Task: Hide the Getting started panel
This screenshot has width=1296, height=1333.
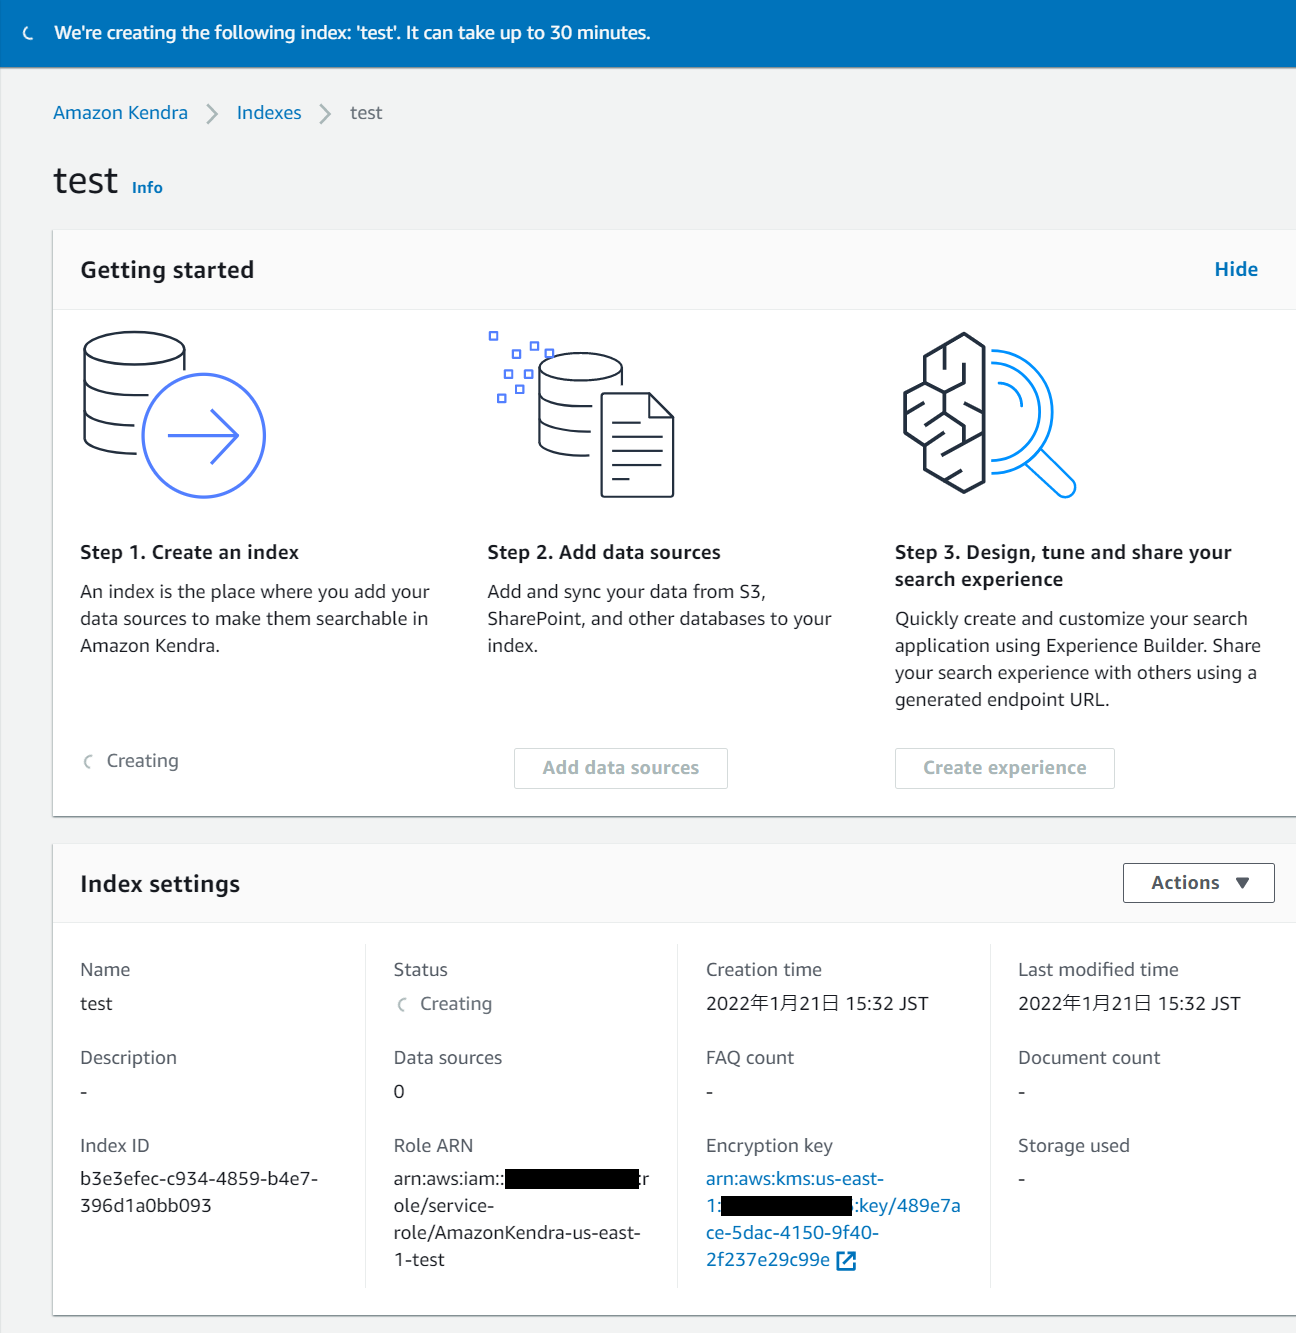Action: 1236,269
